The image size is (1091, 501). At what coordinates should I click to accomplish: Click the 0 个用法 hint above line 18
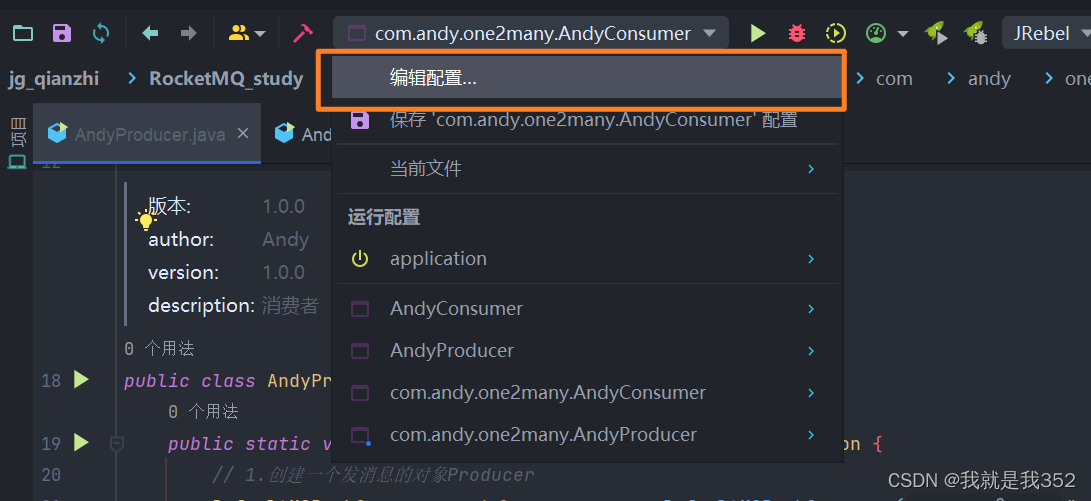coord(159,349)
